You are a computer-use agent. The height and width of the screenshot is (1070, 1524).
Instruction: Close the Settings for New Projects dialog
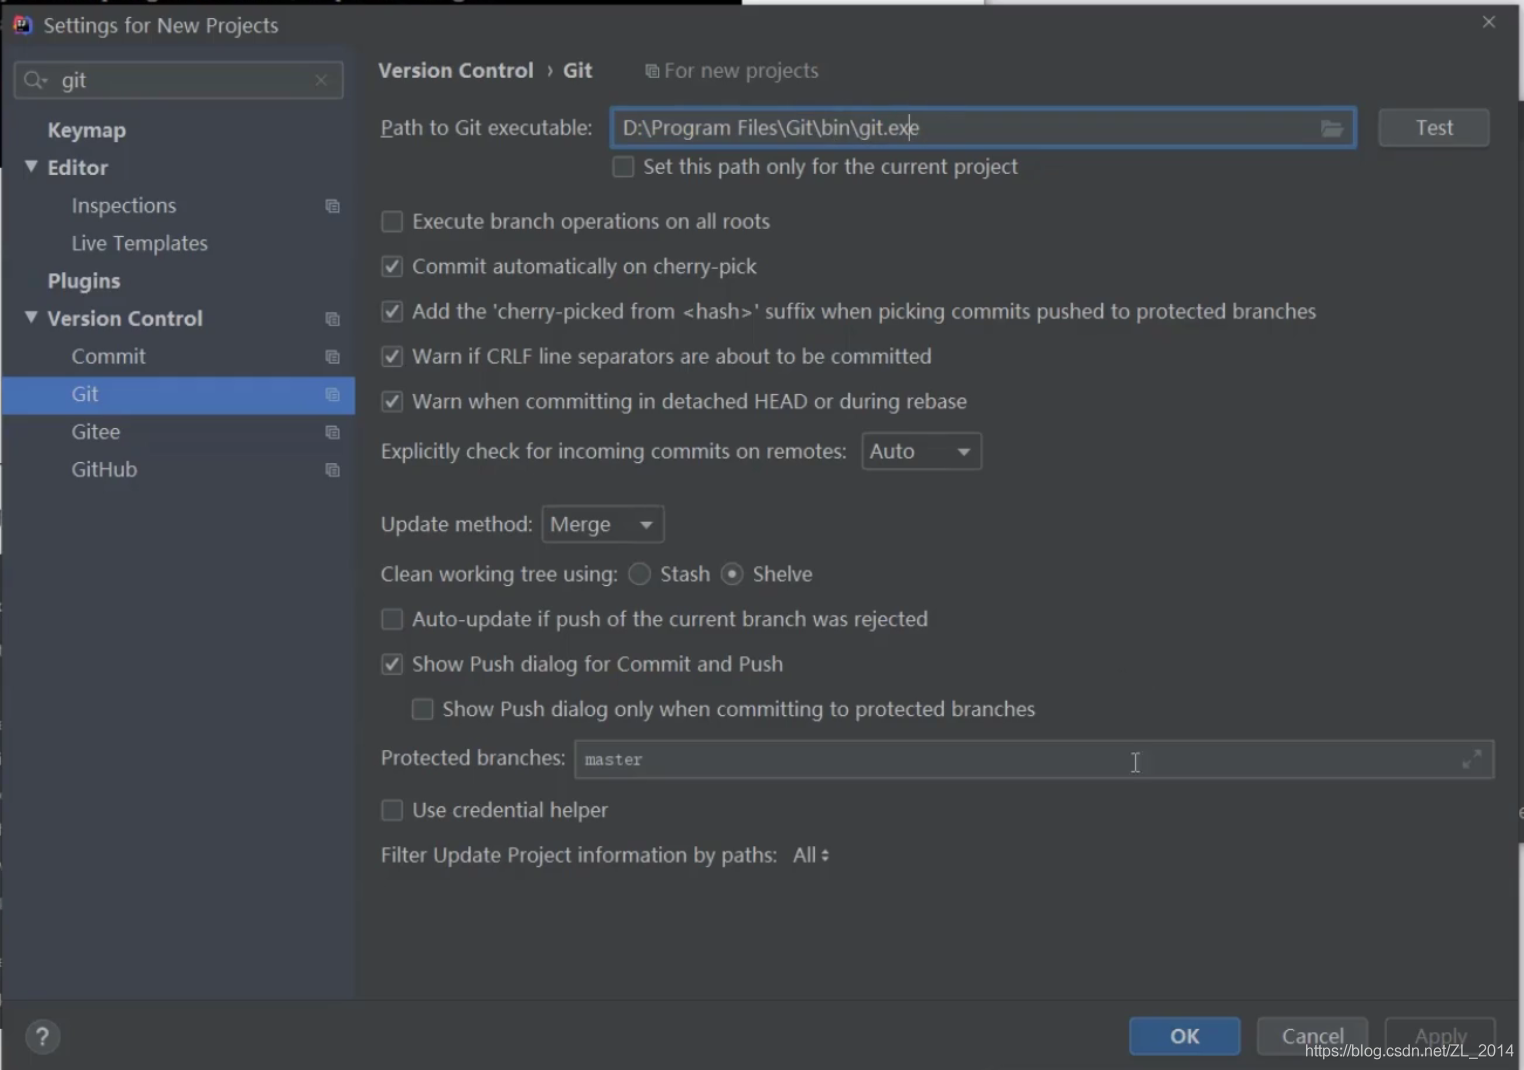click(x=1489, y=22)
